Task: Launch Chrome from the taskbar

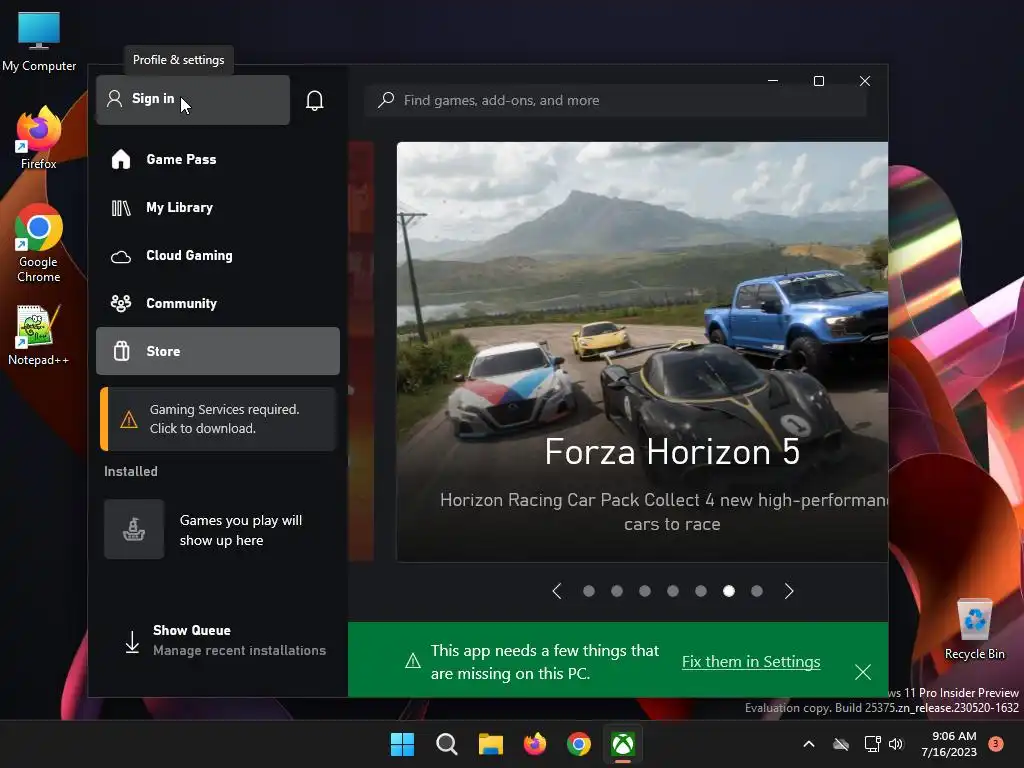Action: pyautogui.click(x=579, y=744)
